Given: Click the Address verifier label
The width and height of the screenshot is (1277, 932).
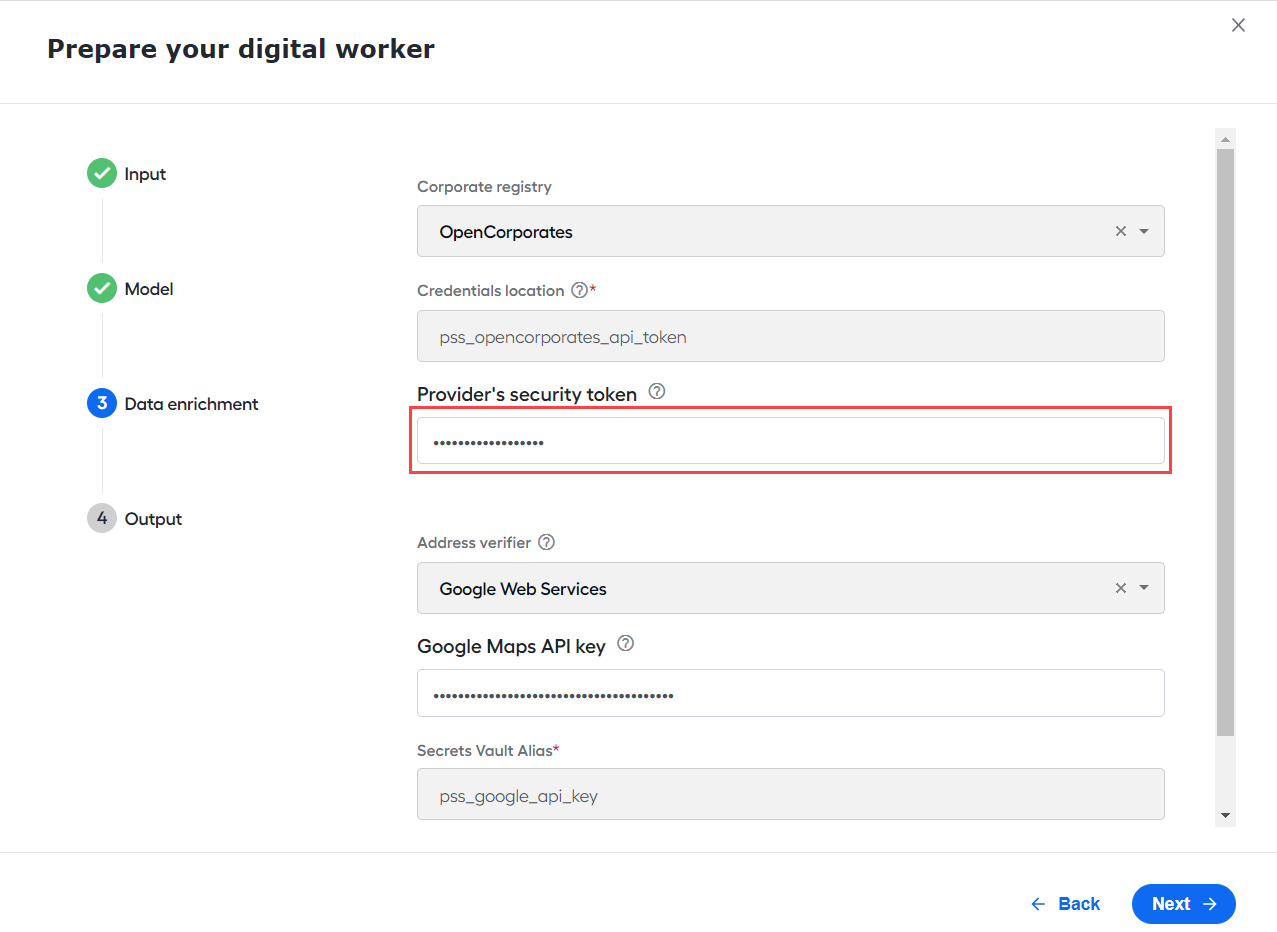Looking at the screenshot, I should pyautogui.click(x=474, y=542).
